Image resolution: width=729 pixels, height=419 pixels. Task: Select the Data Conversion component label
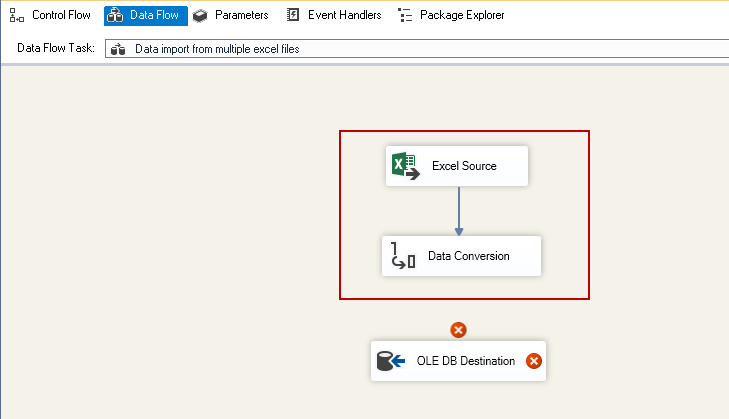(x=469, y=256)
